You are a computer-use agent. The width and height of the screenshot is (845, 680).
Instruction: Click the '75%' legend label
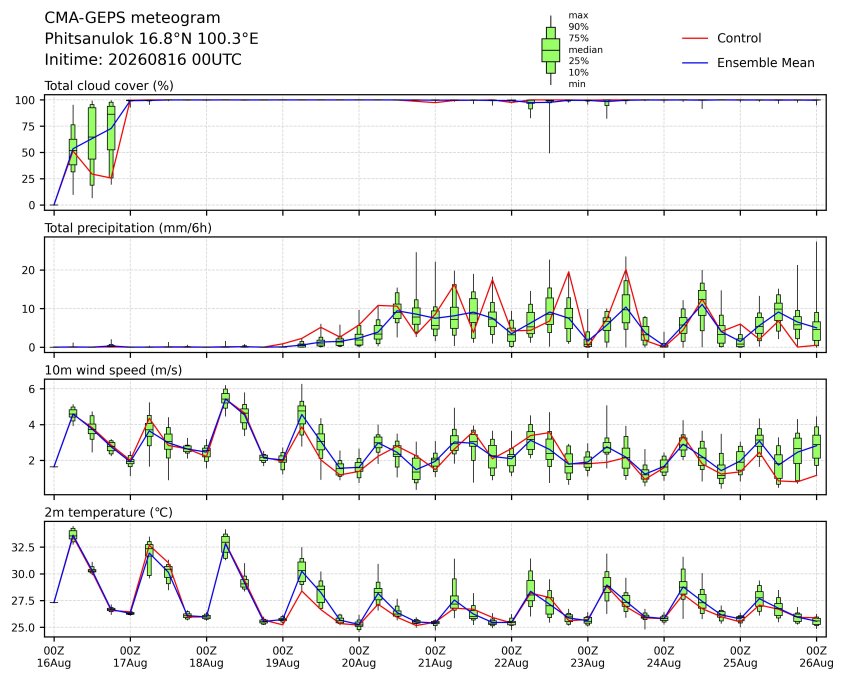[578, 38]
